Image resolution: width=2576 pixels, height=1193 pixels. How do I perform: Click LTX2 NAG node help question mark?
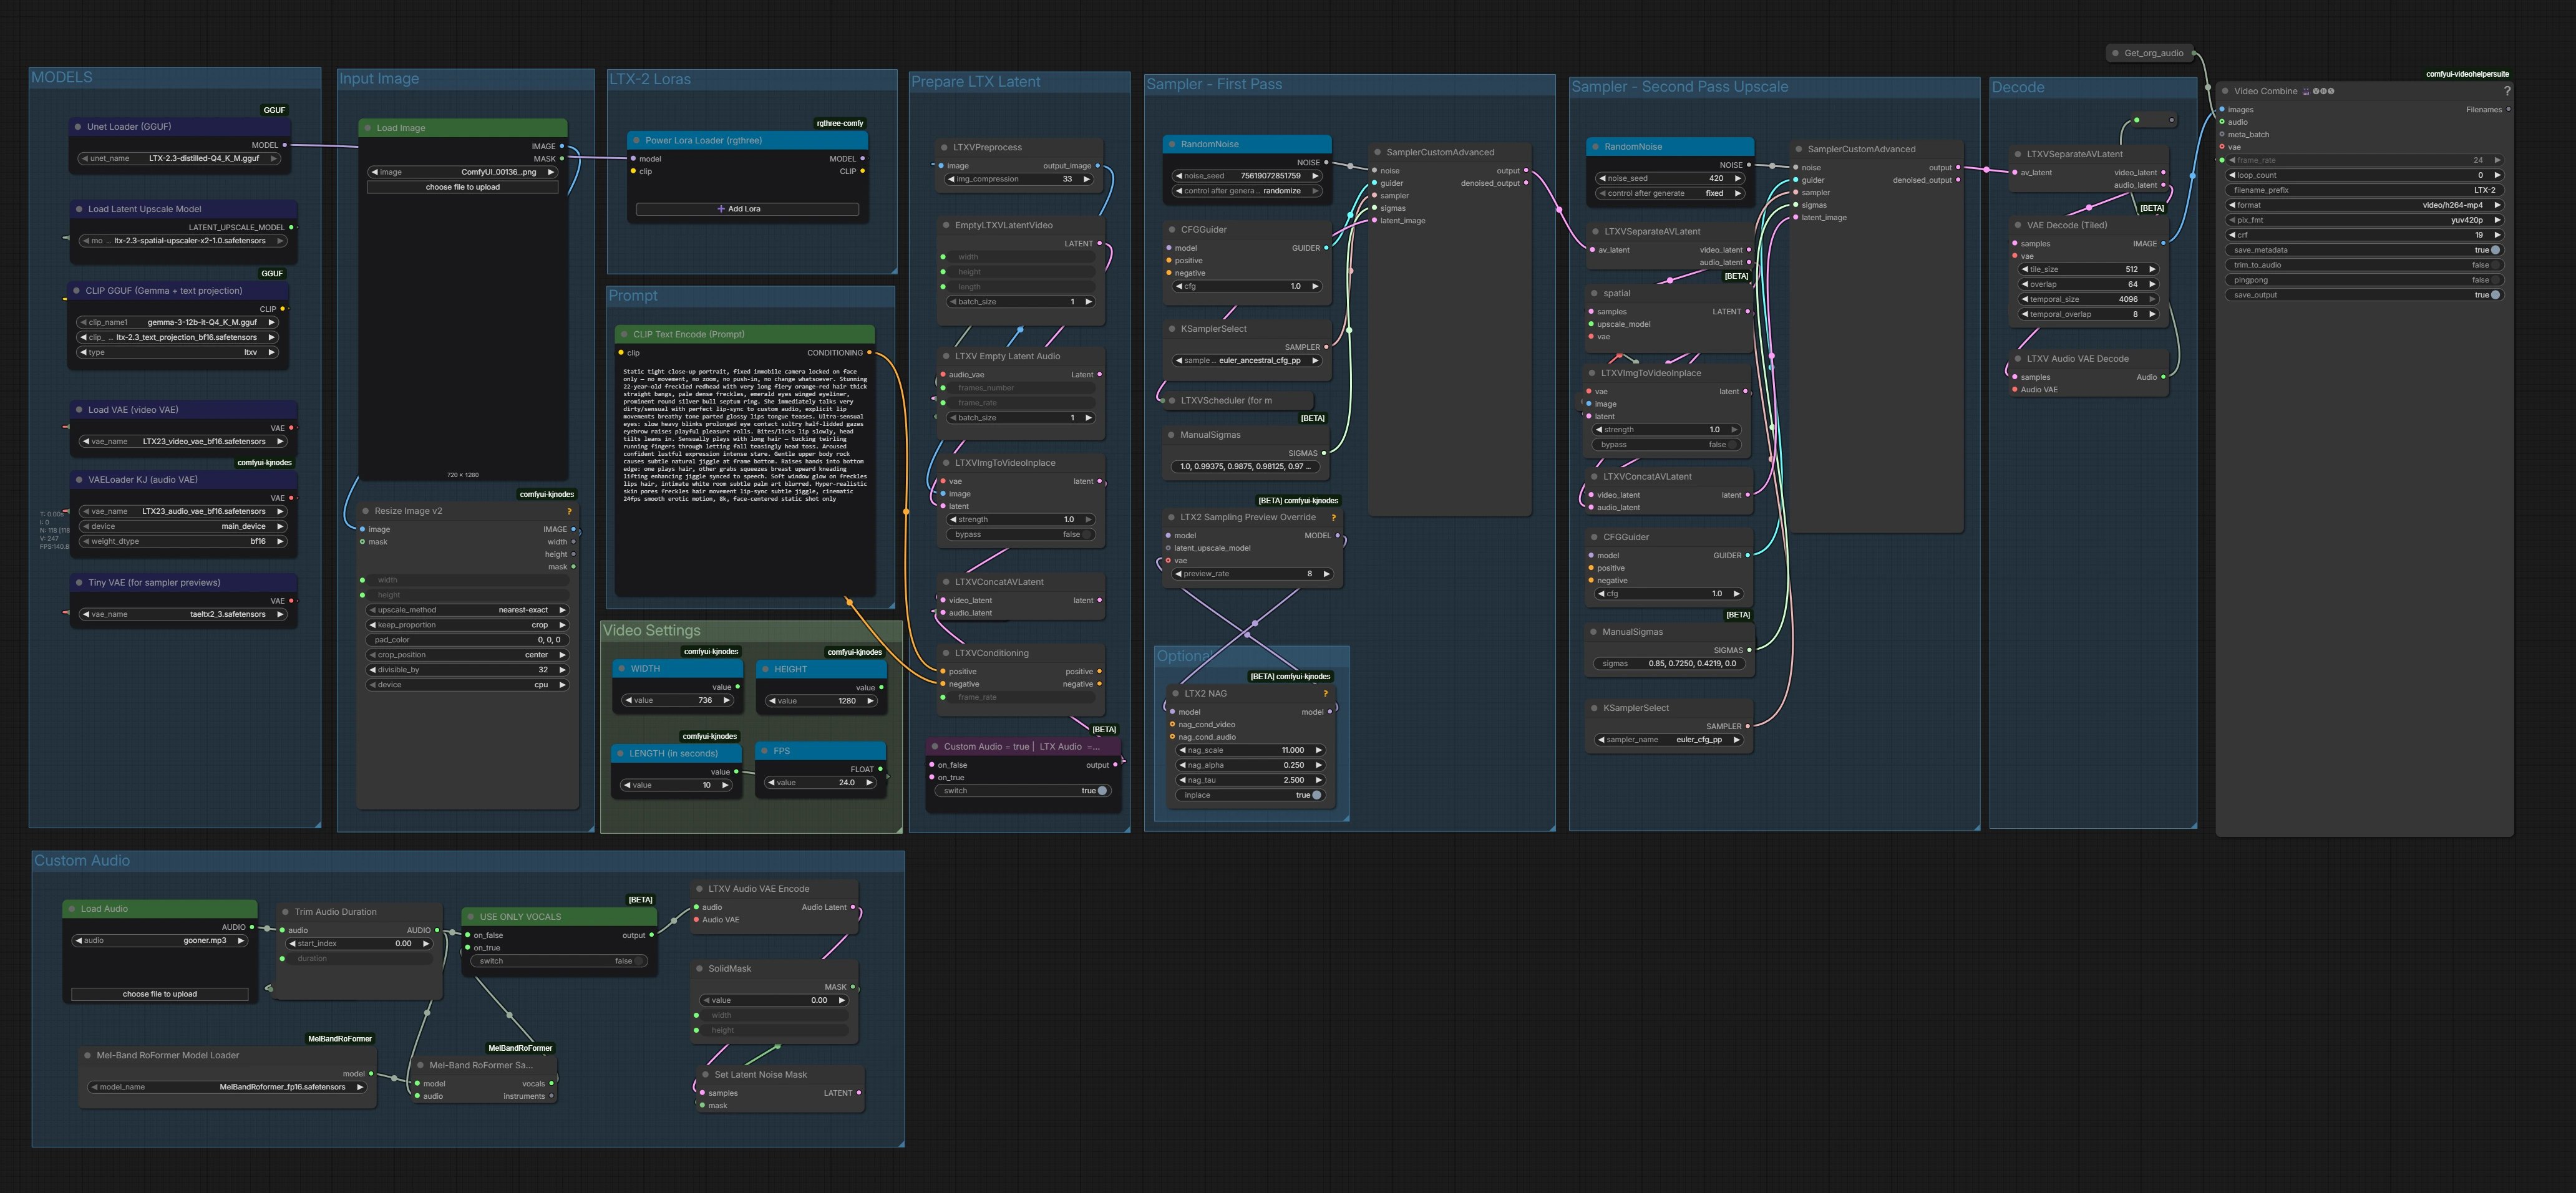pyautogui.click(x=1325, y=693)
